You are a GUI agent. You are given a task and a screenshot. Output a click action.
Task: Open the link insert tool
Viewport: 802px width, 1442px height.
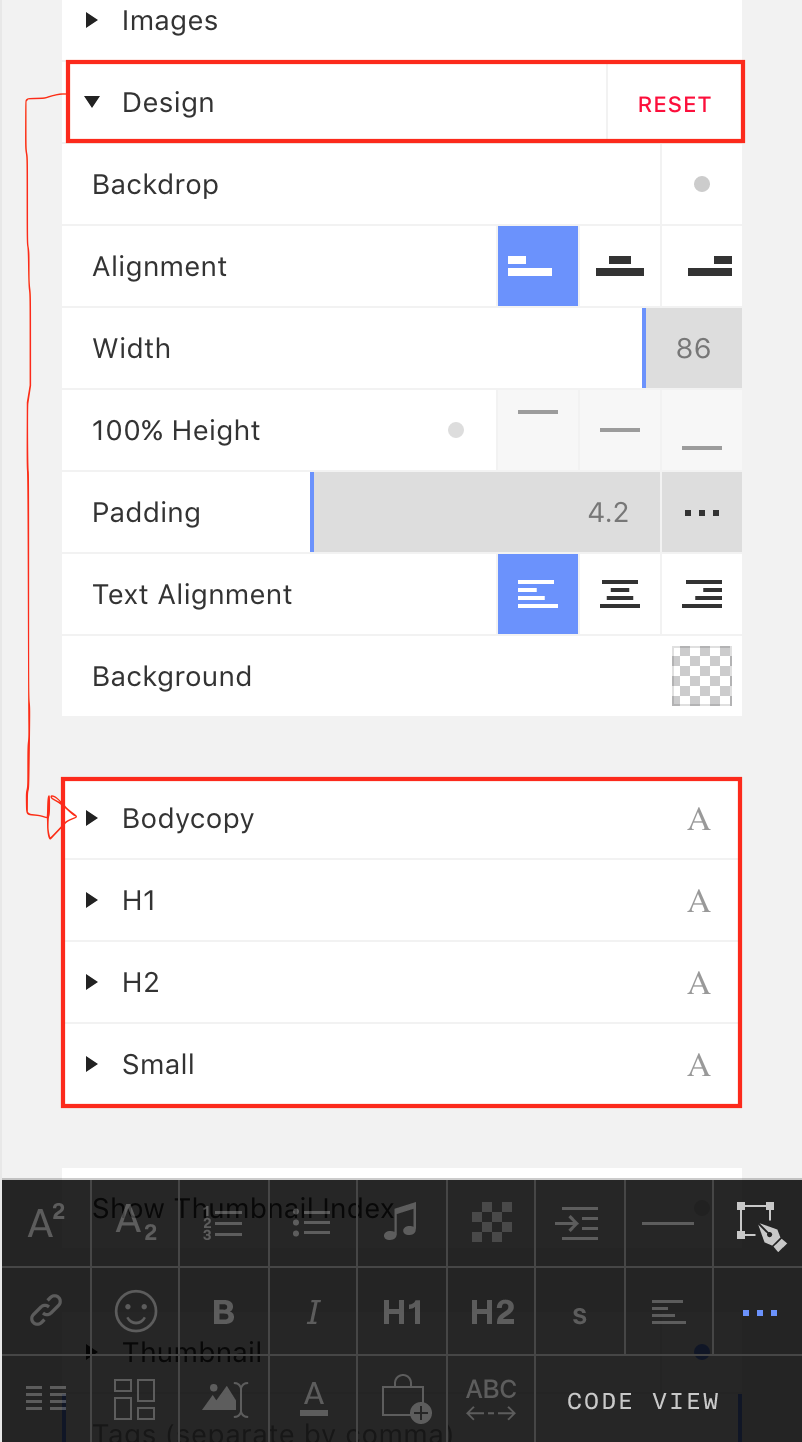click(x=46, y=1310)
